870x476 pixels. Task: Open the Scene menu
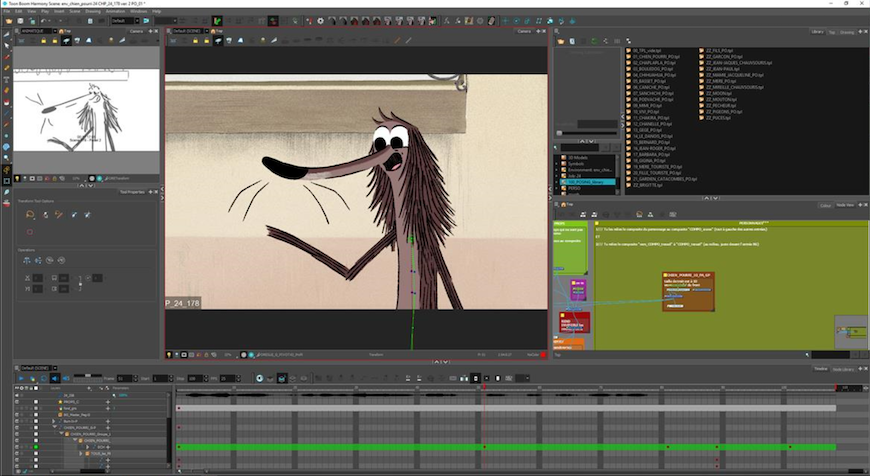pyautogui.click(x=75, y=11)
